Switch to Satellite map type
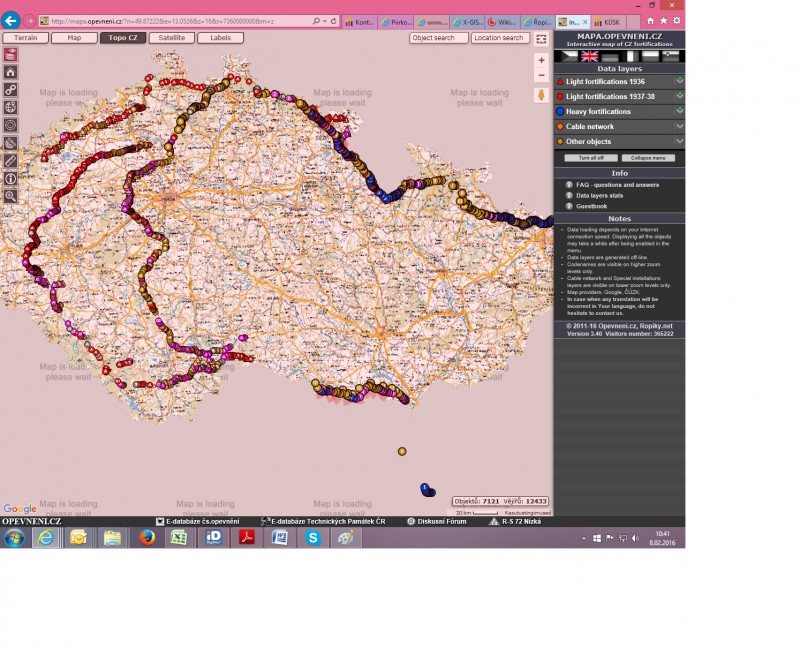The width and height of the screenshot is (800, 648). [172, 38]
